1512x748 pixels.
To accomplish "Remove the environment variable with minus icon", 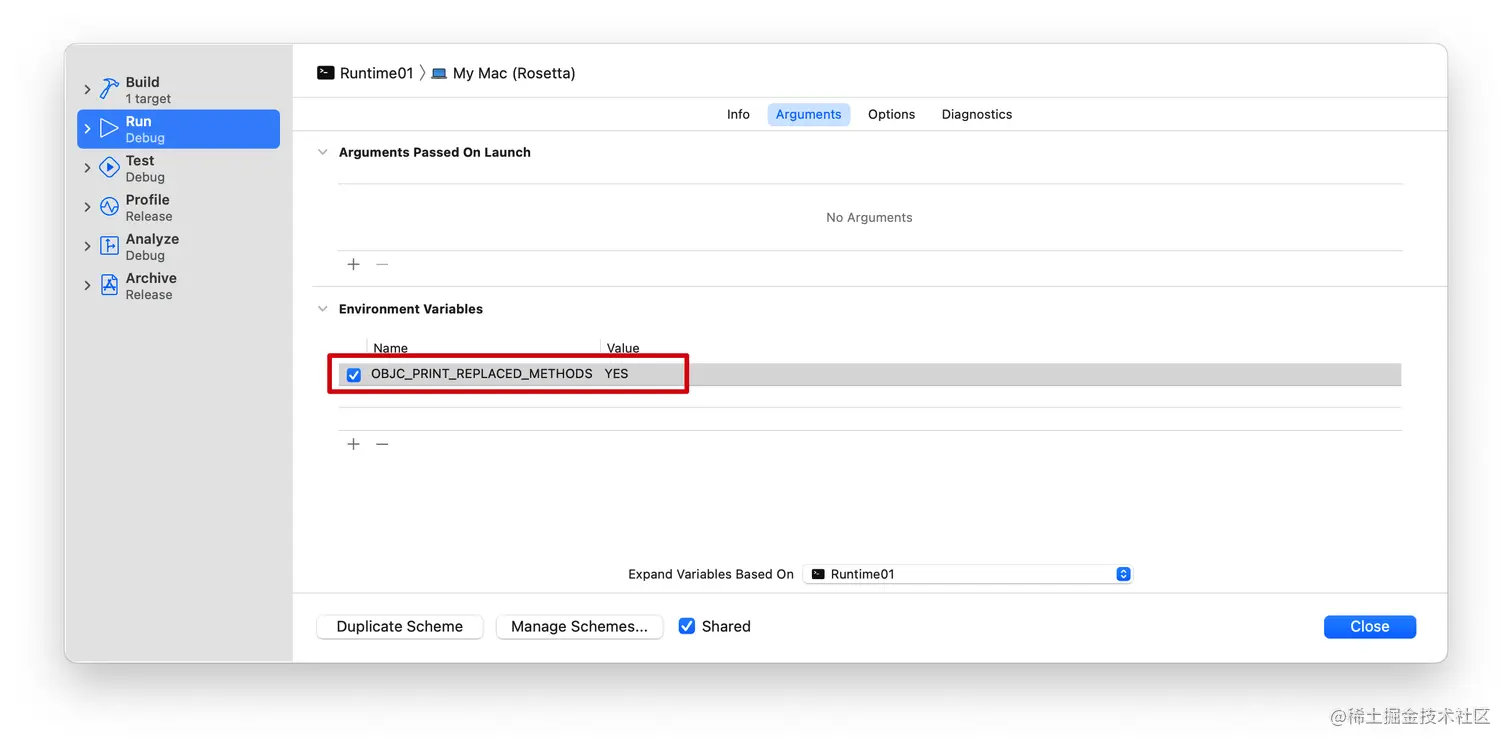I will click(x=382, y=444).
